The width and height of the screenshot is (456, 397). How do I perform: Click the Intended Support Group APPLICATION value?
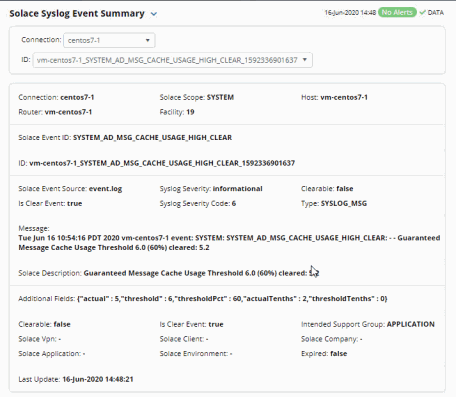[410, 324]
